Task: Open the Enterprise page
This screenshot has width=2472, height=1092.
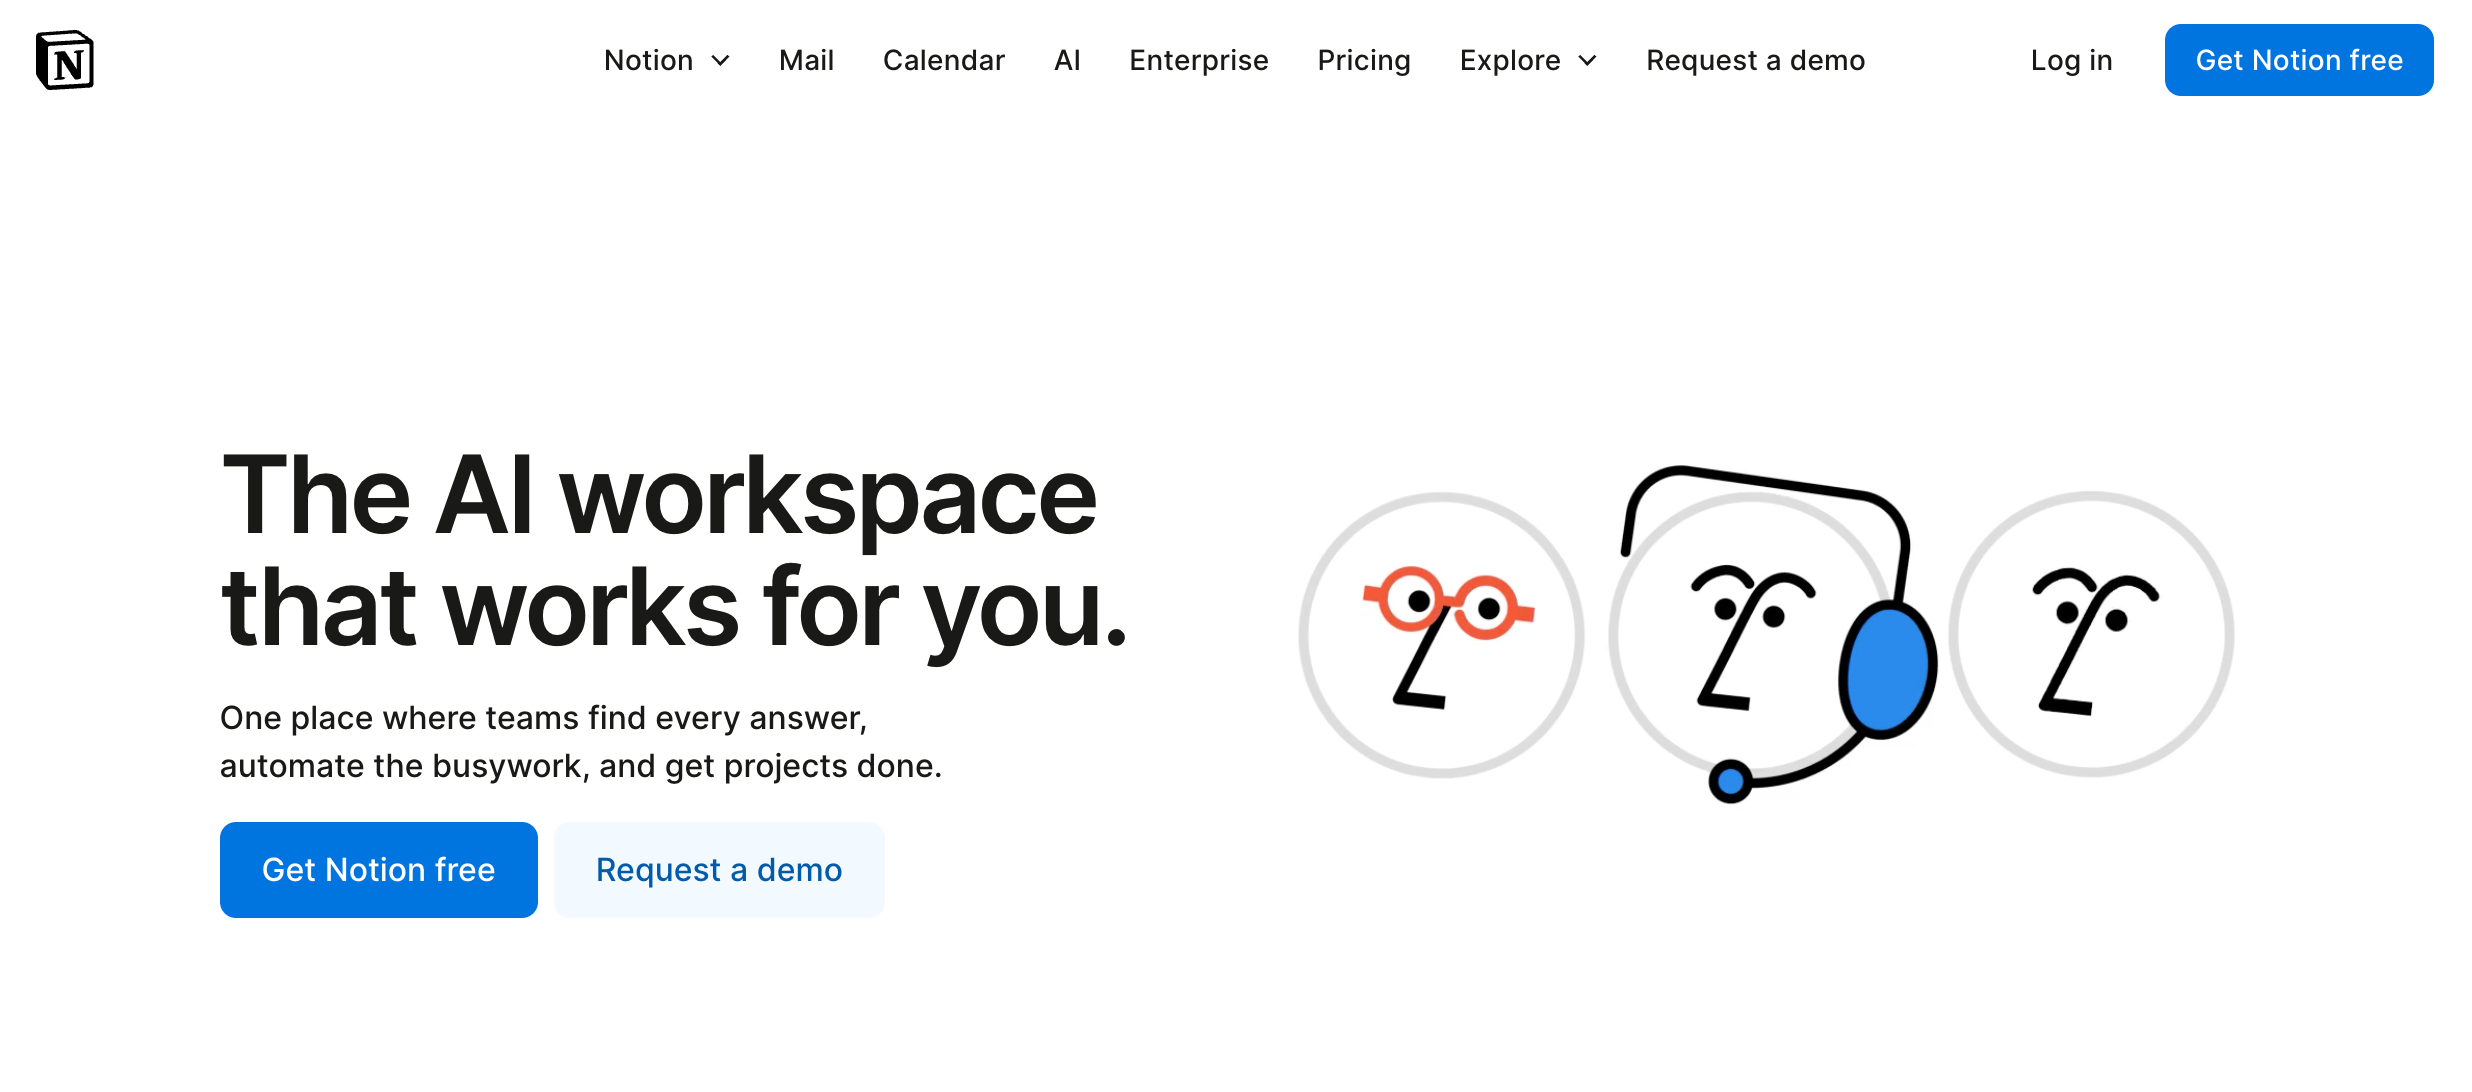Action: [x=1198, y=61]
